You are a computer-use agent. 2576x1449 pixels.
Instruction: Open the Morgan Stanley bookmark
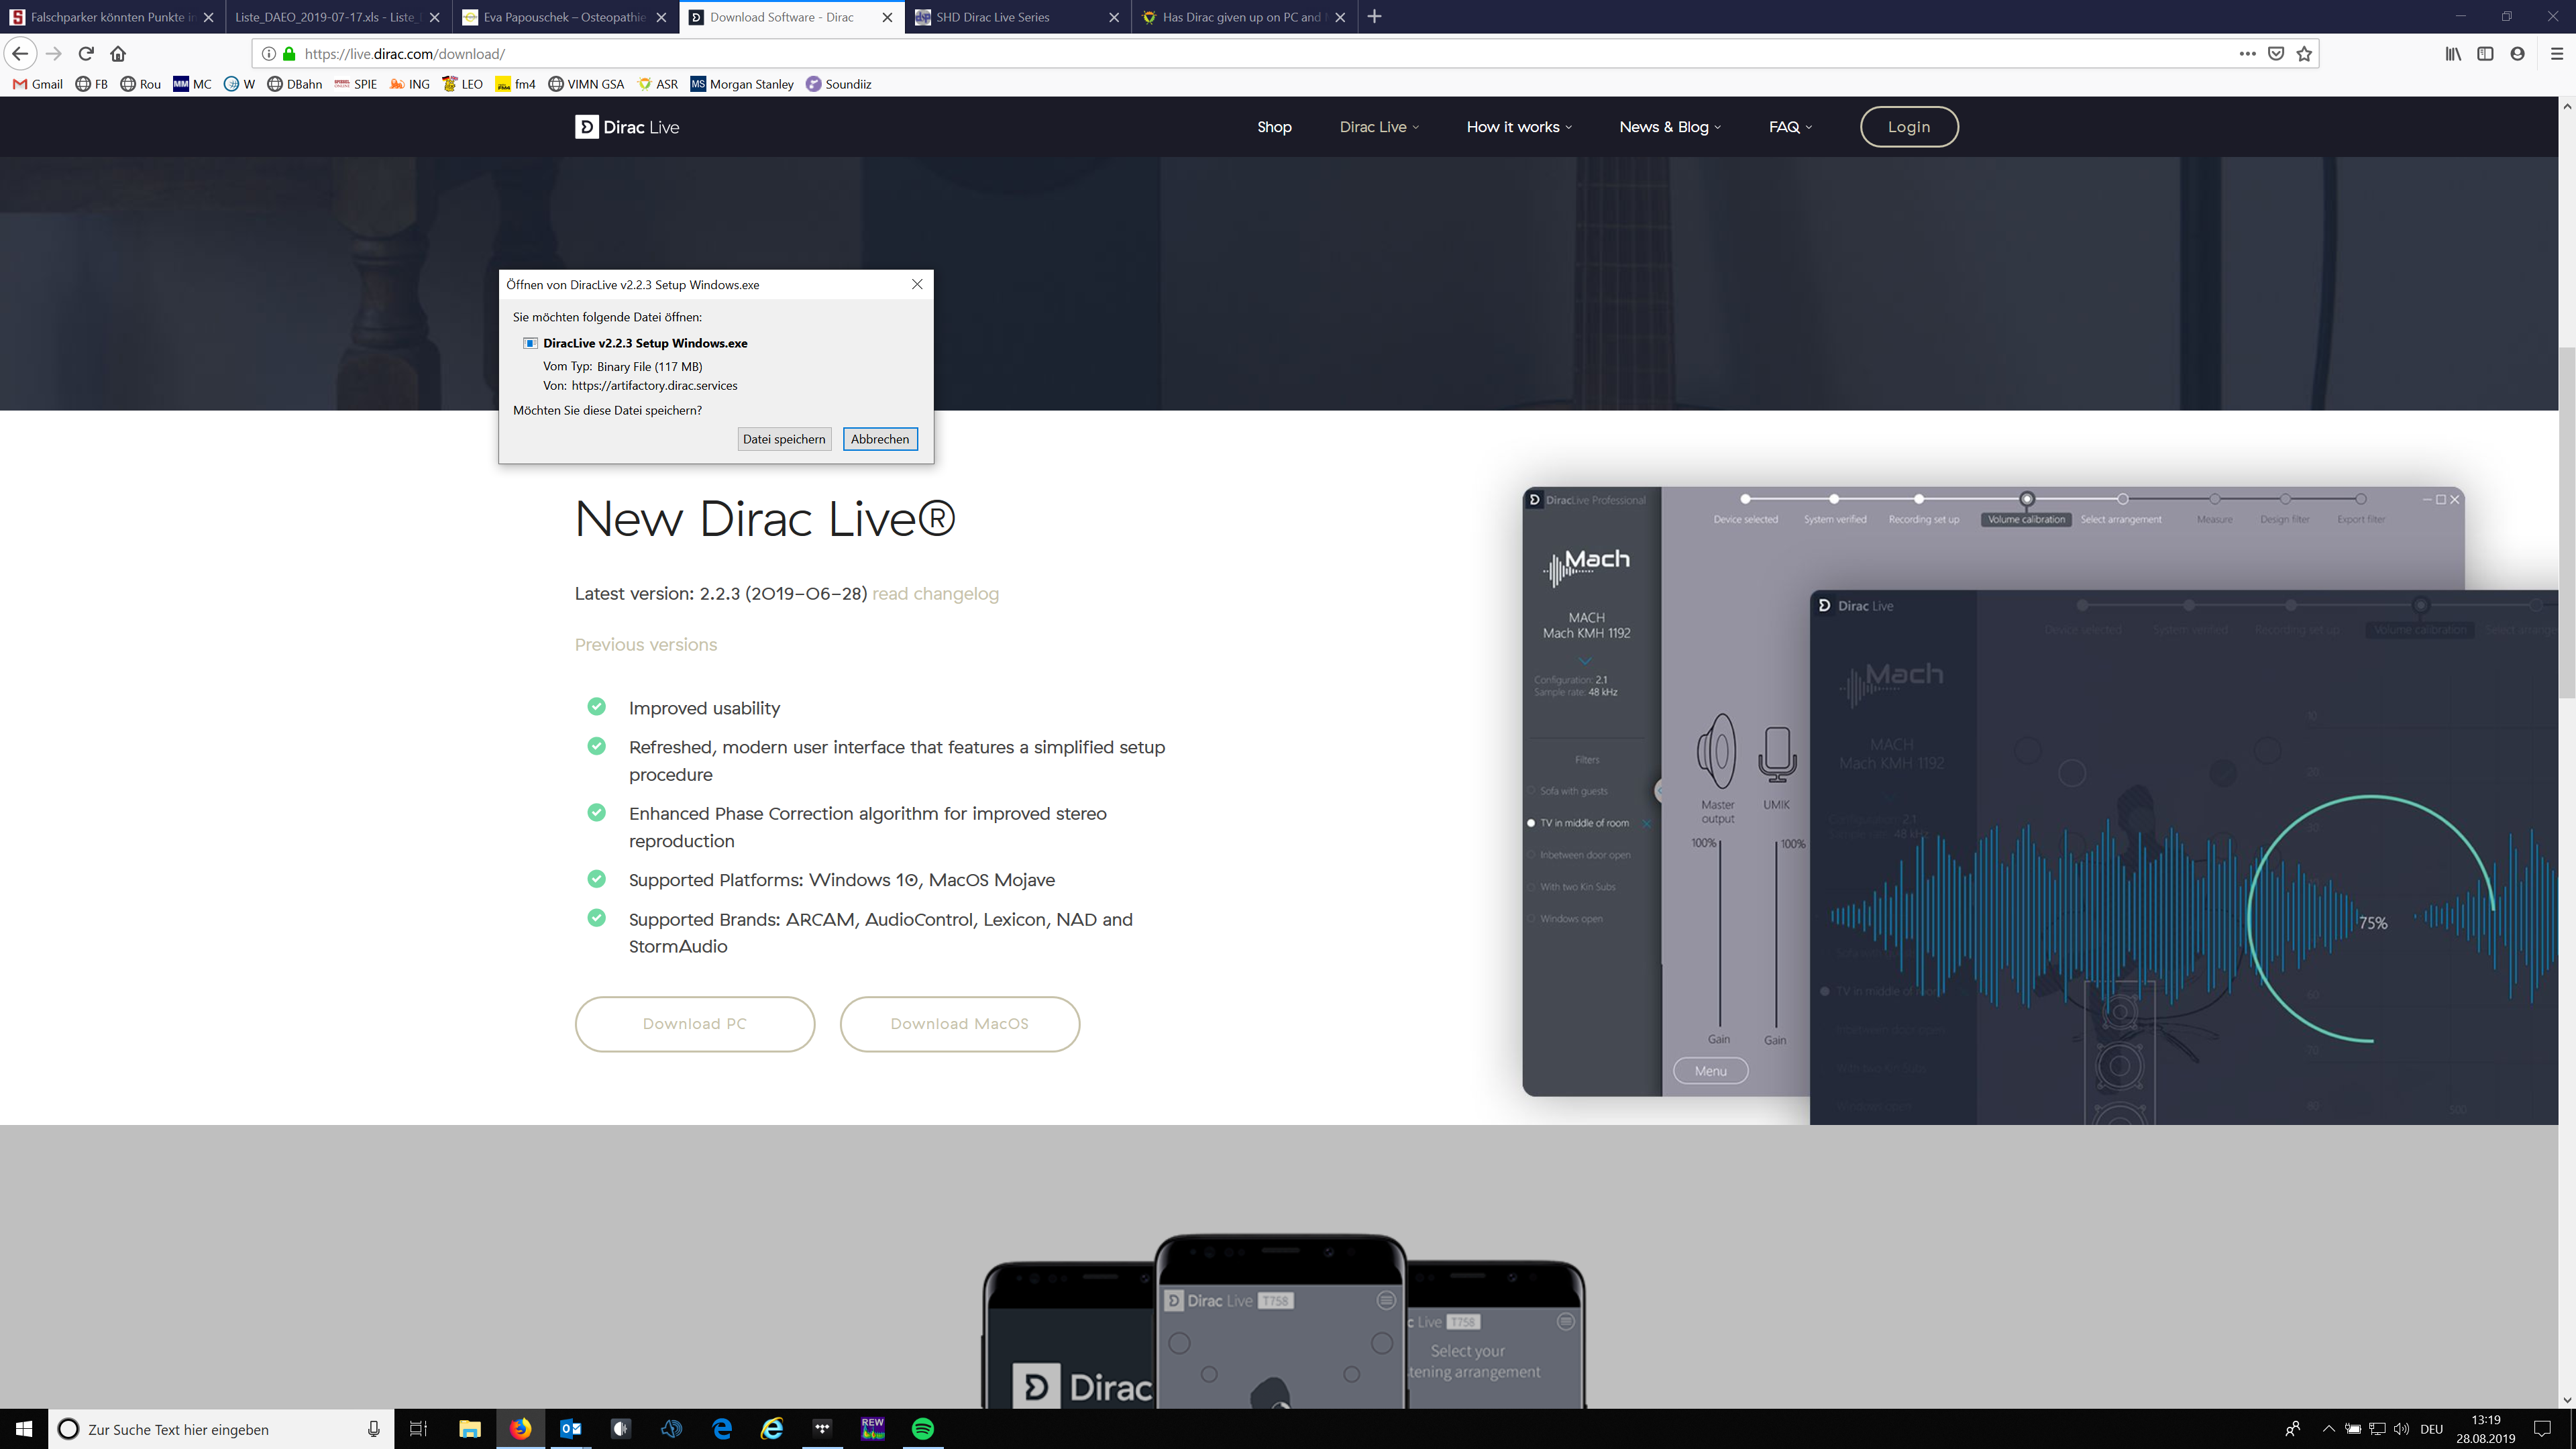coord(742,84)
